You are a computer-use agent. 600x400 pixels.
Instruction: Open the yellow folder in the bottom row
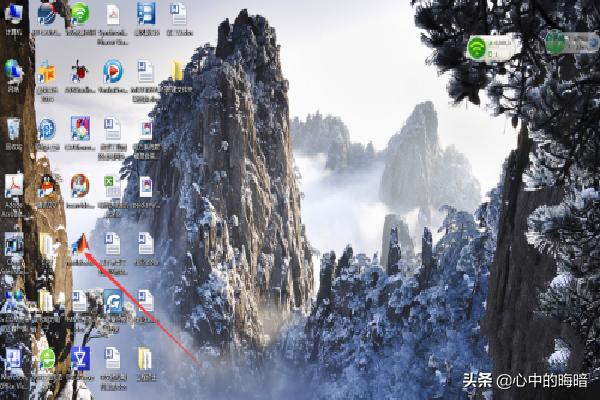145,358
